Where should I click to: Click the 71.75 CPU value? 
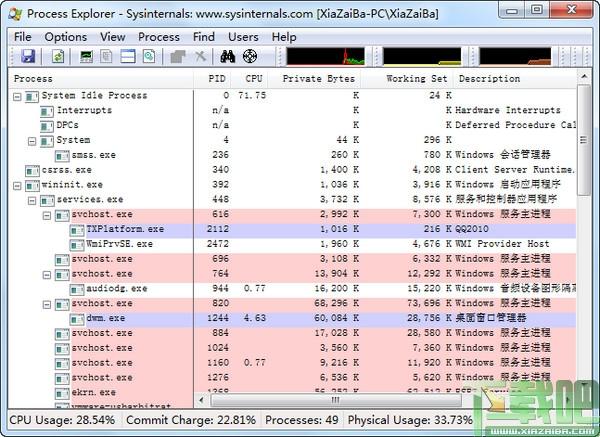[x=252, y=95]
